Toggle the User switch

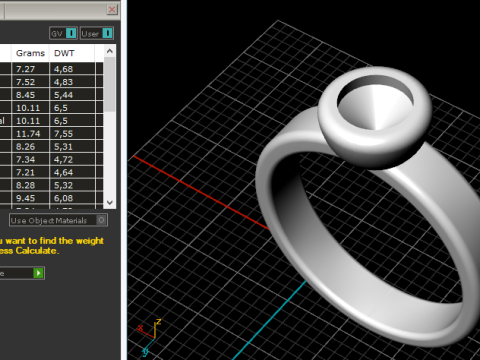pos(97,33)
